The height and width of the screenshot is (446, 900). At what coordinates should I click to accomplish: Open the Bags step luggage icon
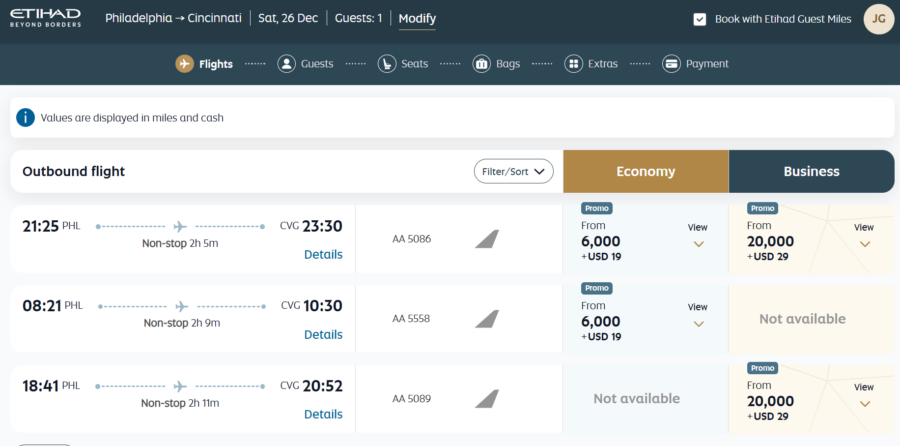[x=482, y=64]
